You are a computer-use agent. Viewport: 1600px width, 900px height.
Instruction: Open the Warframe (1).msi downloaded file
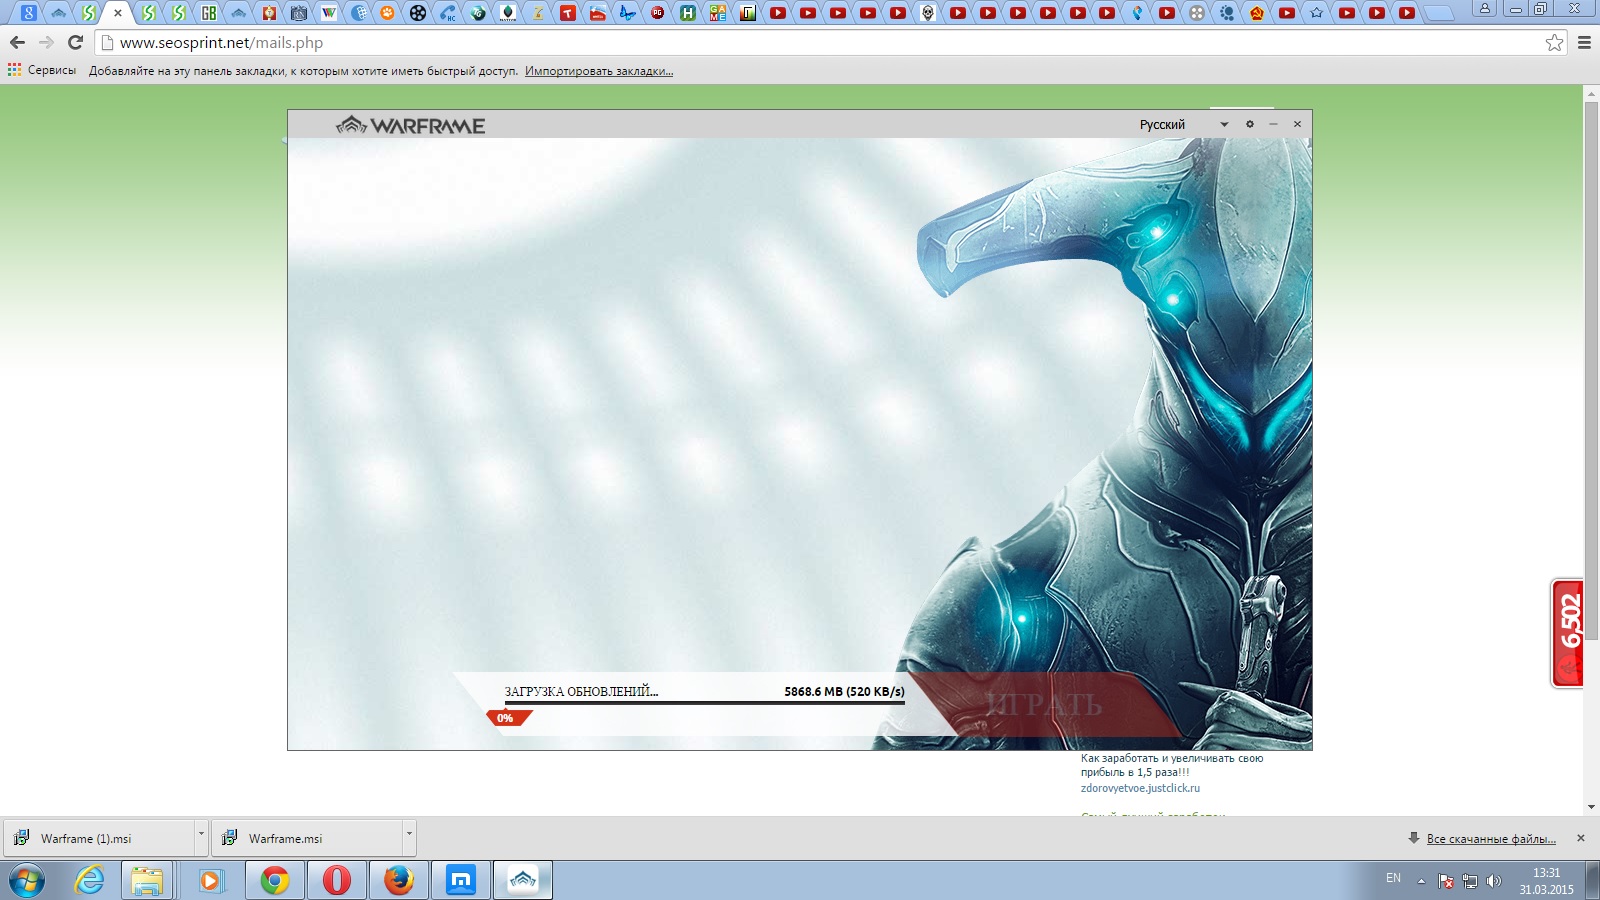coord(98,838)
